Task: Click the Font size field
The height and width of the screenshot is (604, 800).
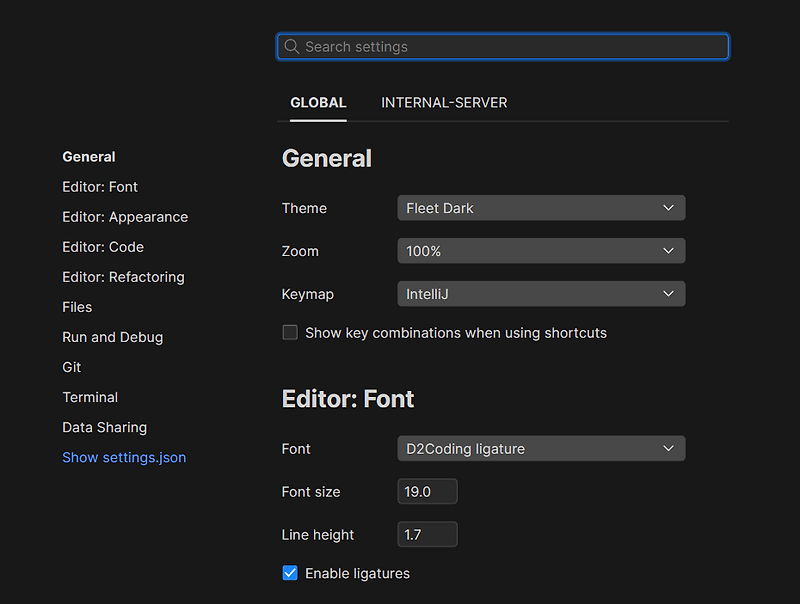Action: tap(427, 492)
